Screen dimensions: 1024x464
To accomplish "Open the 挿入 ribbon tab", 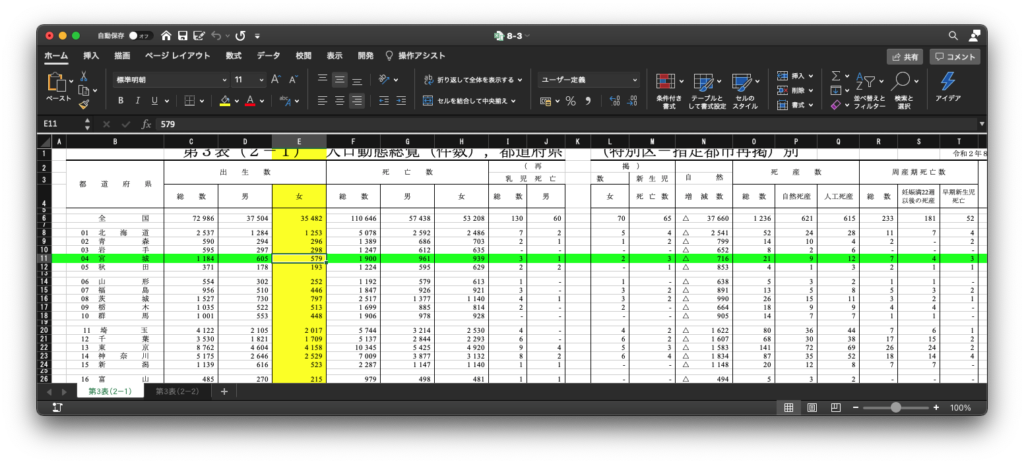I will pos(91,56).
